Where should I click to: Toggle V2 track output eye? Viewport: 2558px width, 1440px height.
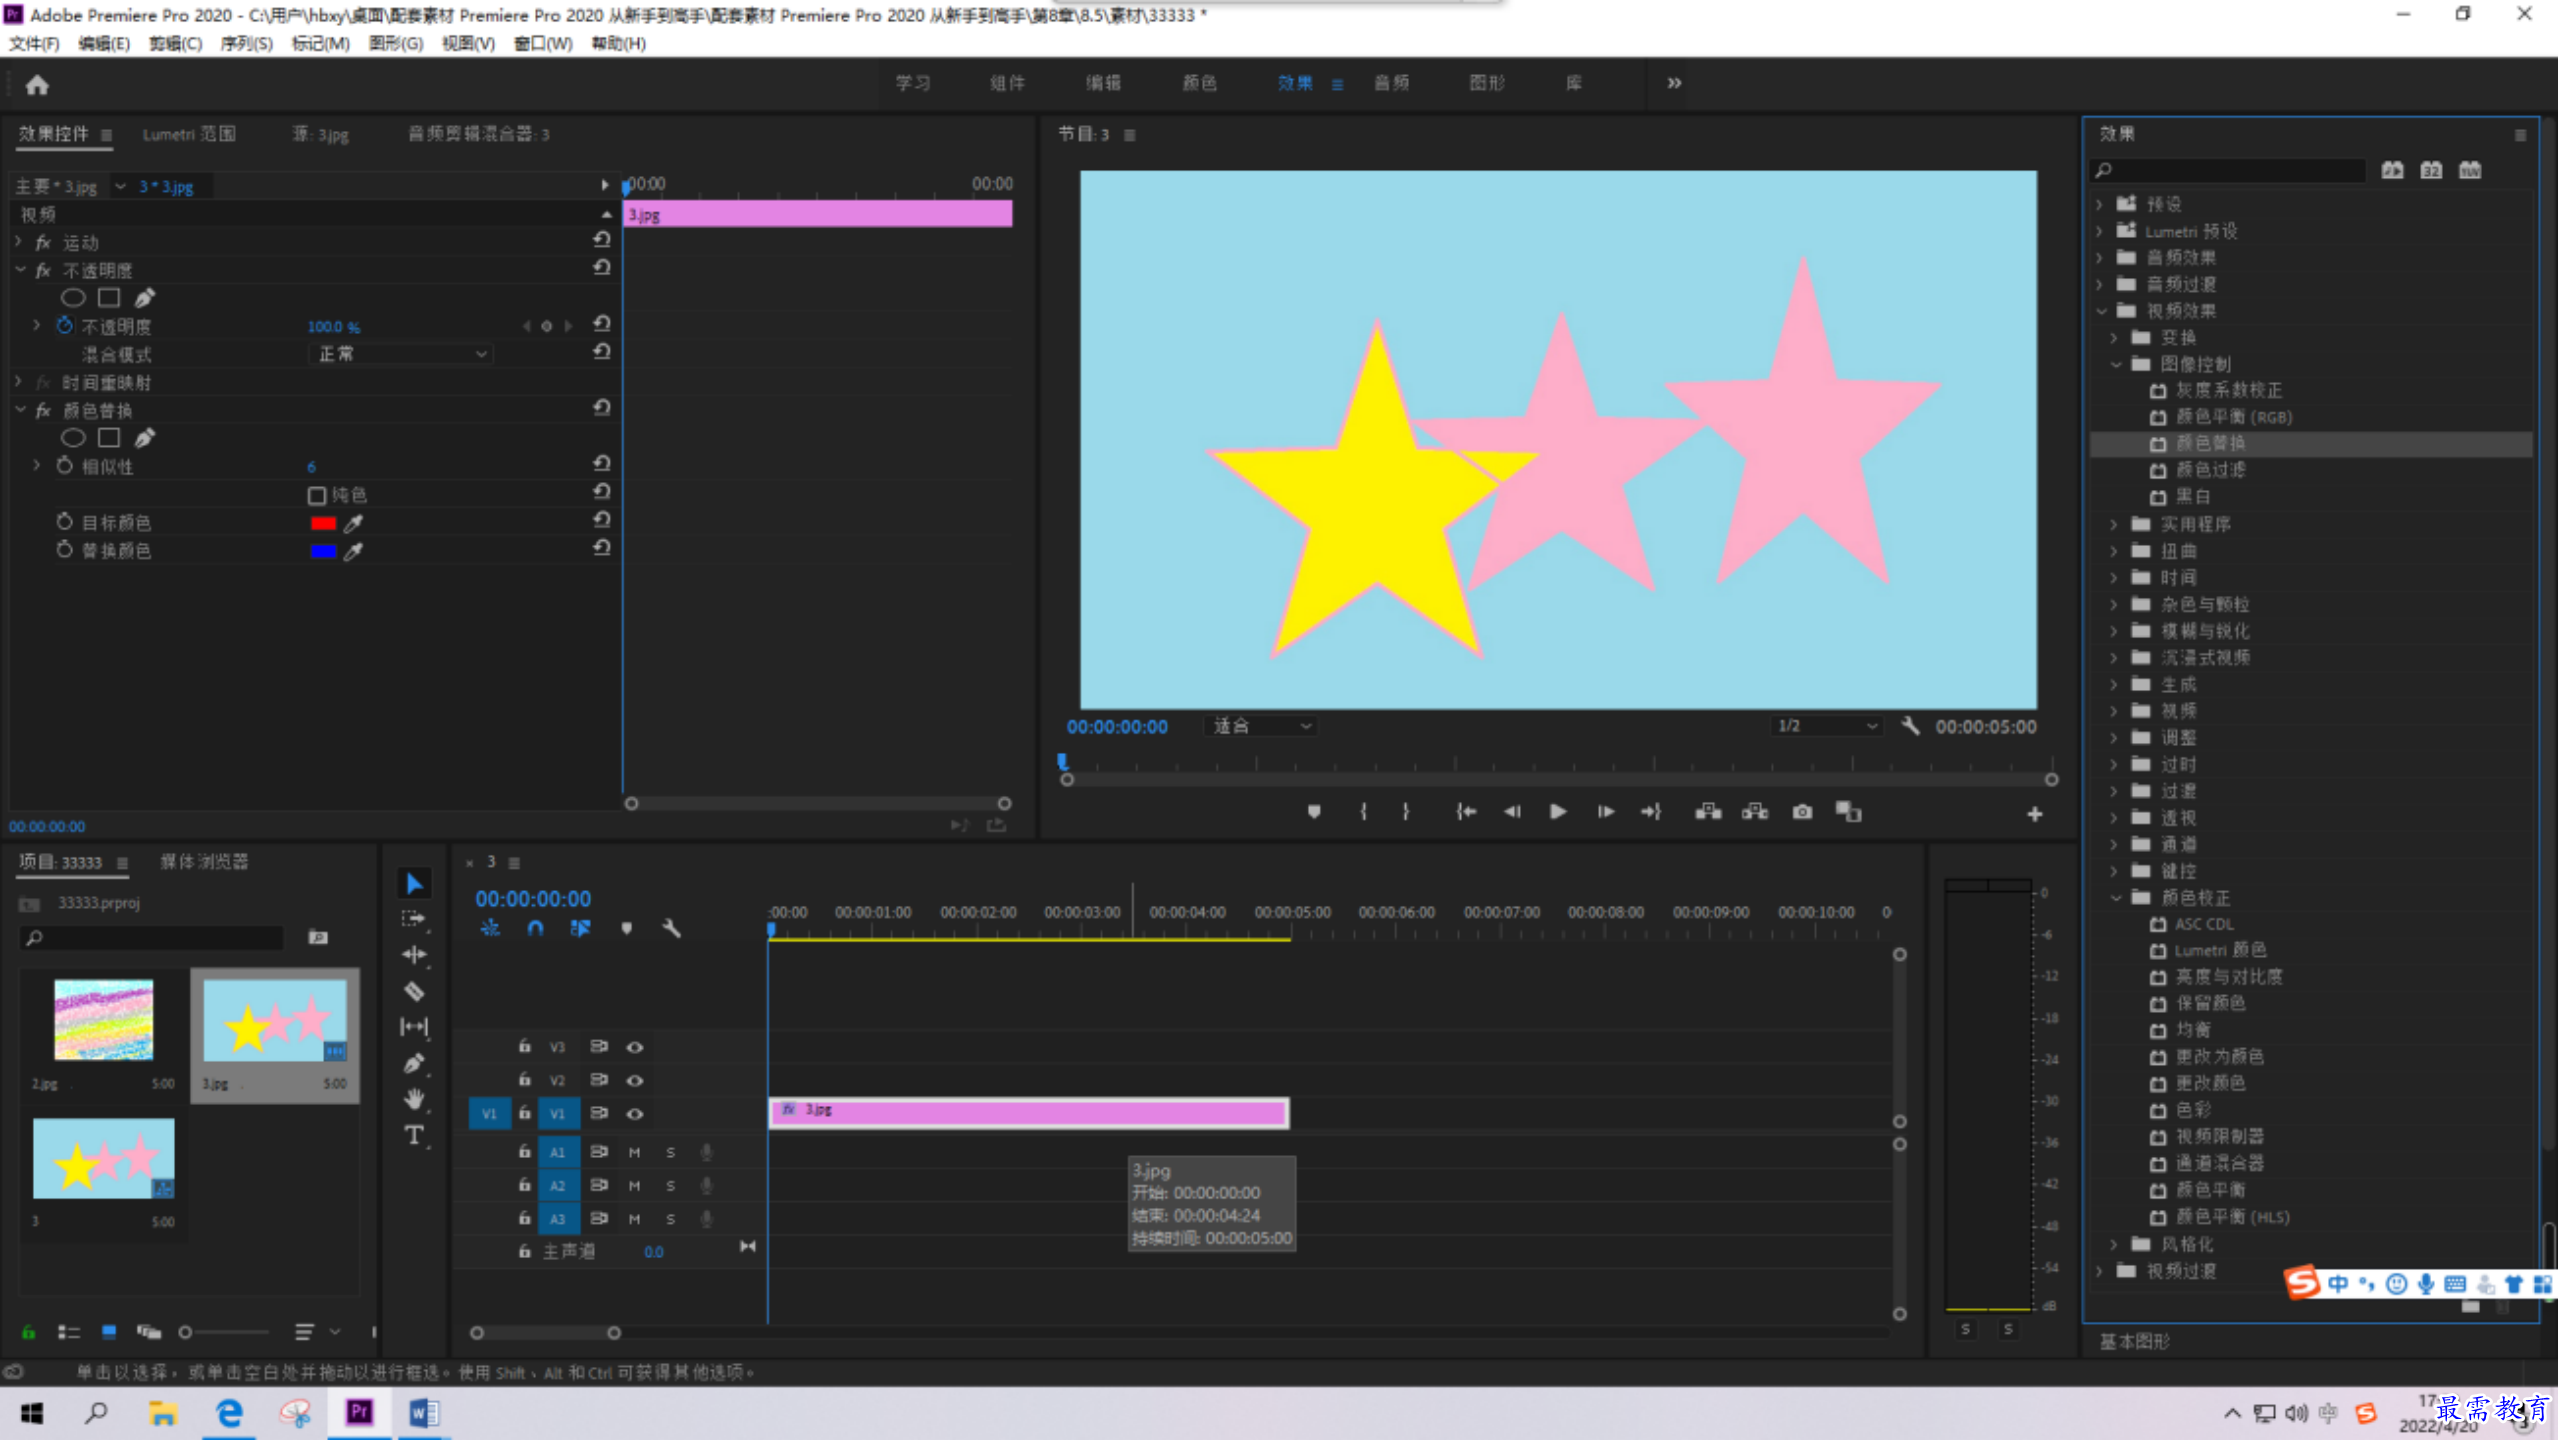(x=634, y=1080)
